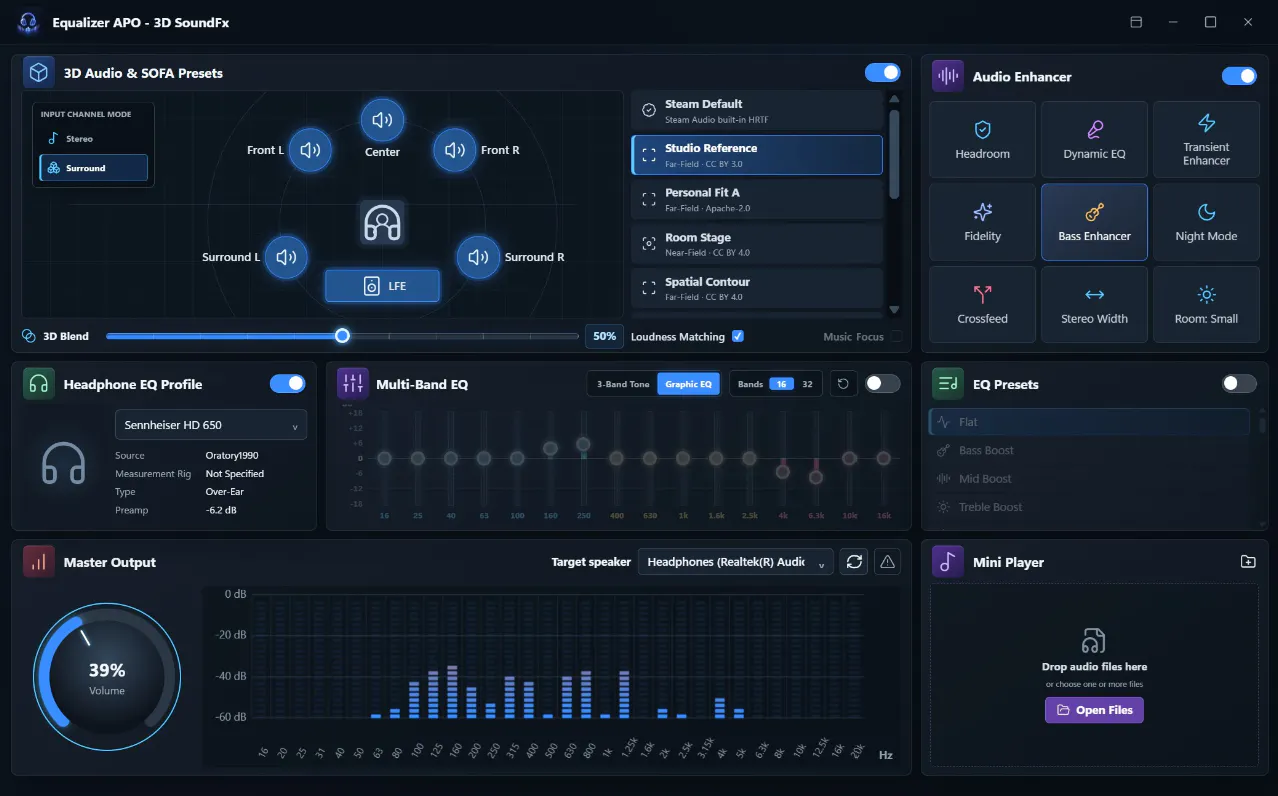Enable the EQ Presets switch
Image resolution: width=1278 pixels, height=796 pixels.
[1239, 383]
